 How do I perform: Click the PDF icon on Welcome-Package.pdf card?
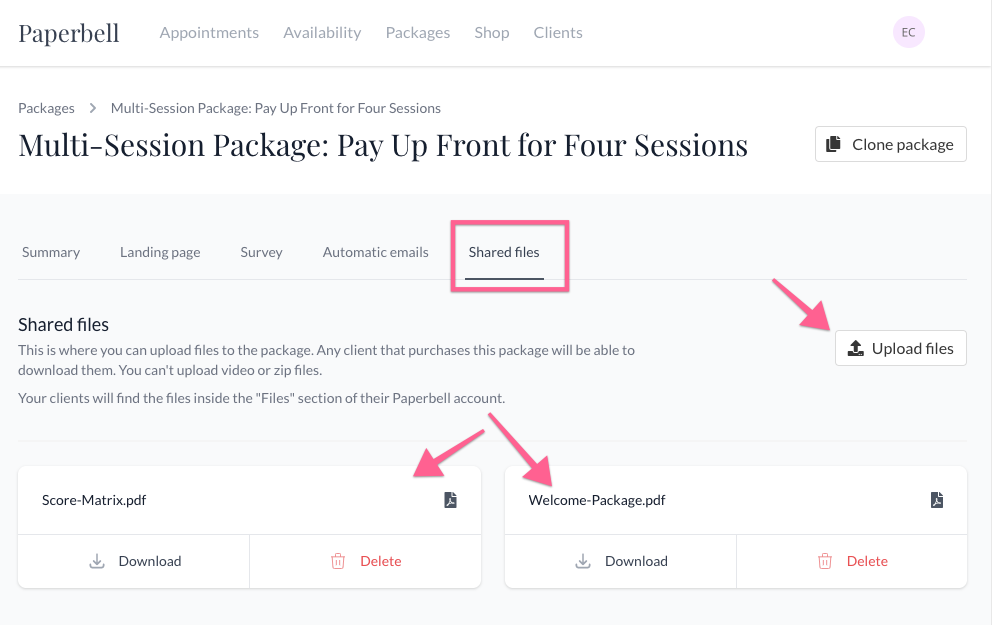(937, 500)
